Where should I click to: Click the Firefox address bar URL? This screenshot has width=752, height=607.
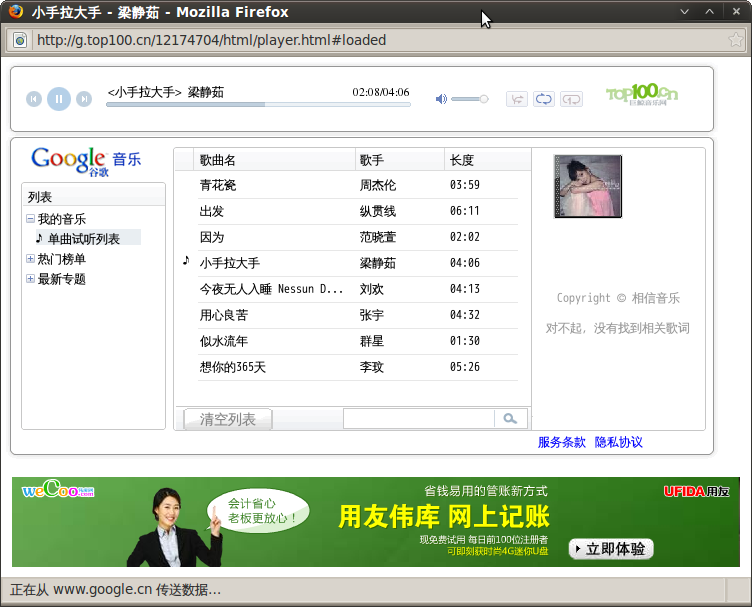(212, 40)
